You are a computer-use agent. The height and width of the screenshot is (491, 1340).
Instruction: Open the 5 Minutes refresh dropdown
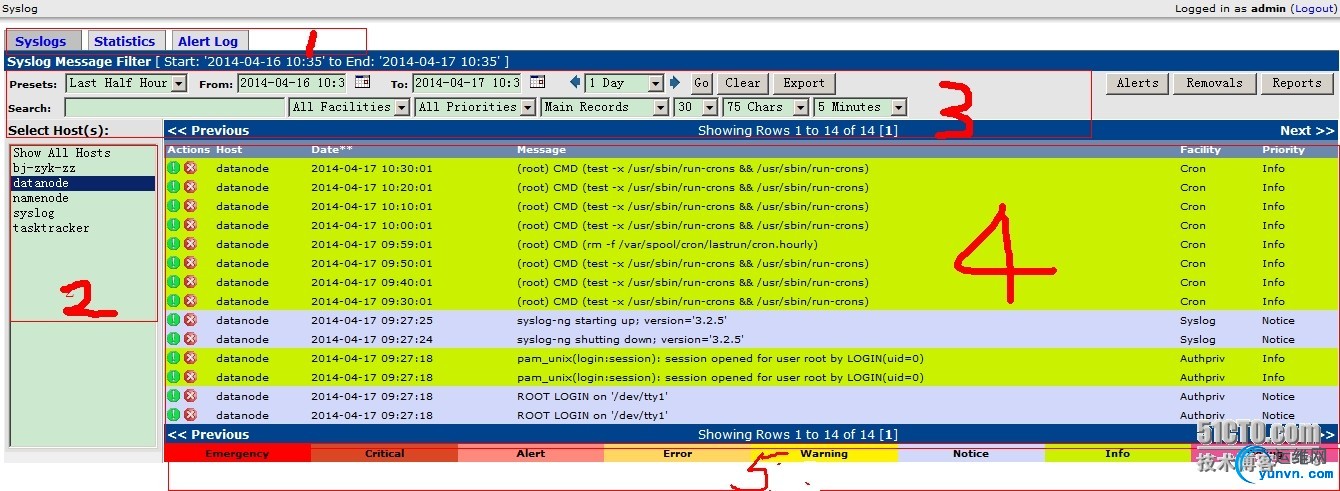point(860,107)
